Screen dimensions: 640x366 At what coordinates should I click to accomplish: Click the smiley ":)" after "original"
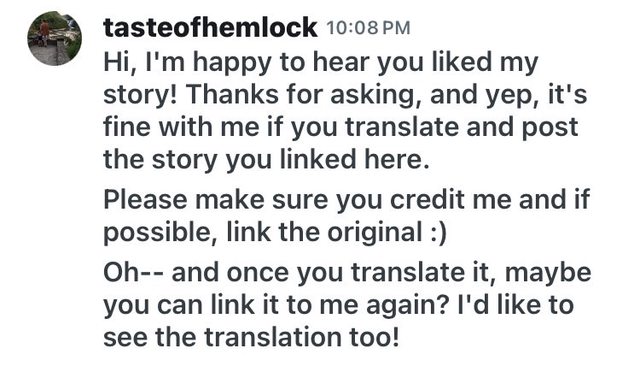(438, 233)
